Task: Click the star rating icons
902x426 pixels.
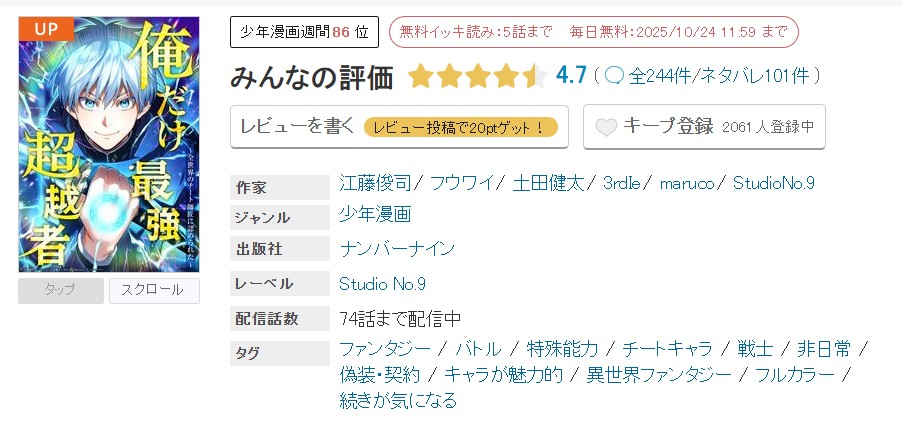Action: pyautogui.click(x=477, y=76)
